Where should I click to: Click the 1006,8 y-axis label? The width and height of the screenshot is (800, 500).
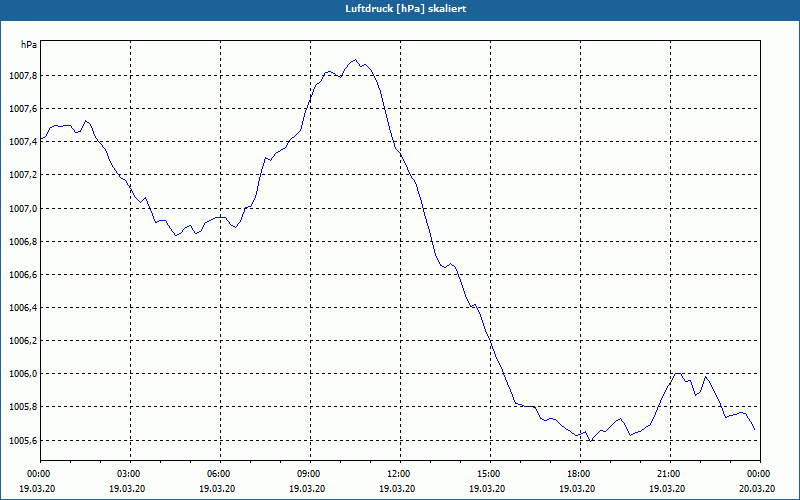[23, 242]
